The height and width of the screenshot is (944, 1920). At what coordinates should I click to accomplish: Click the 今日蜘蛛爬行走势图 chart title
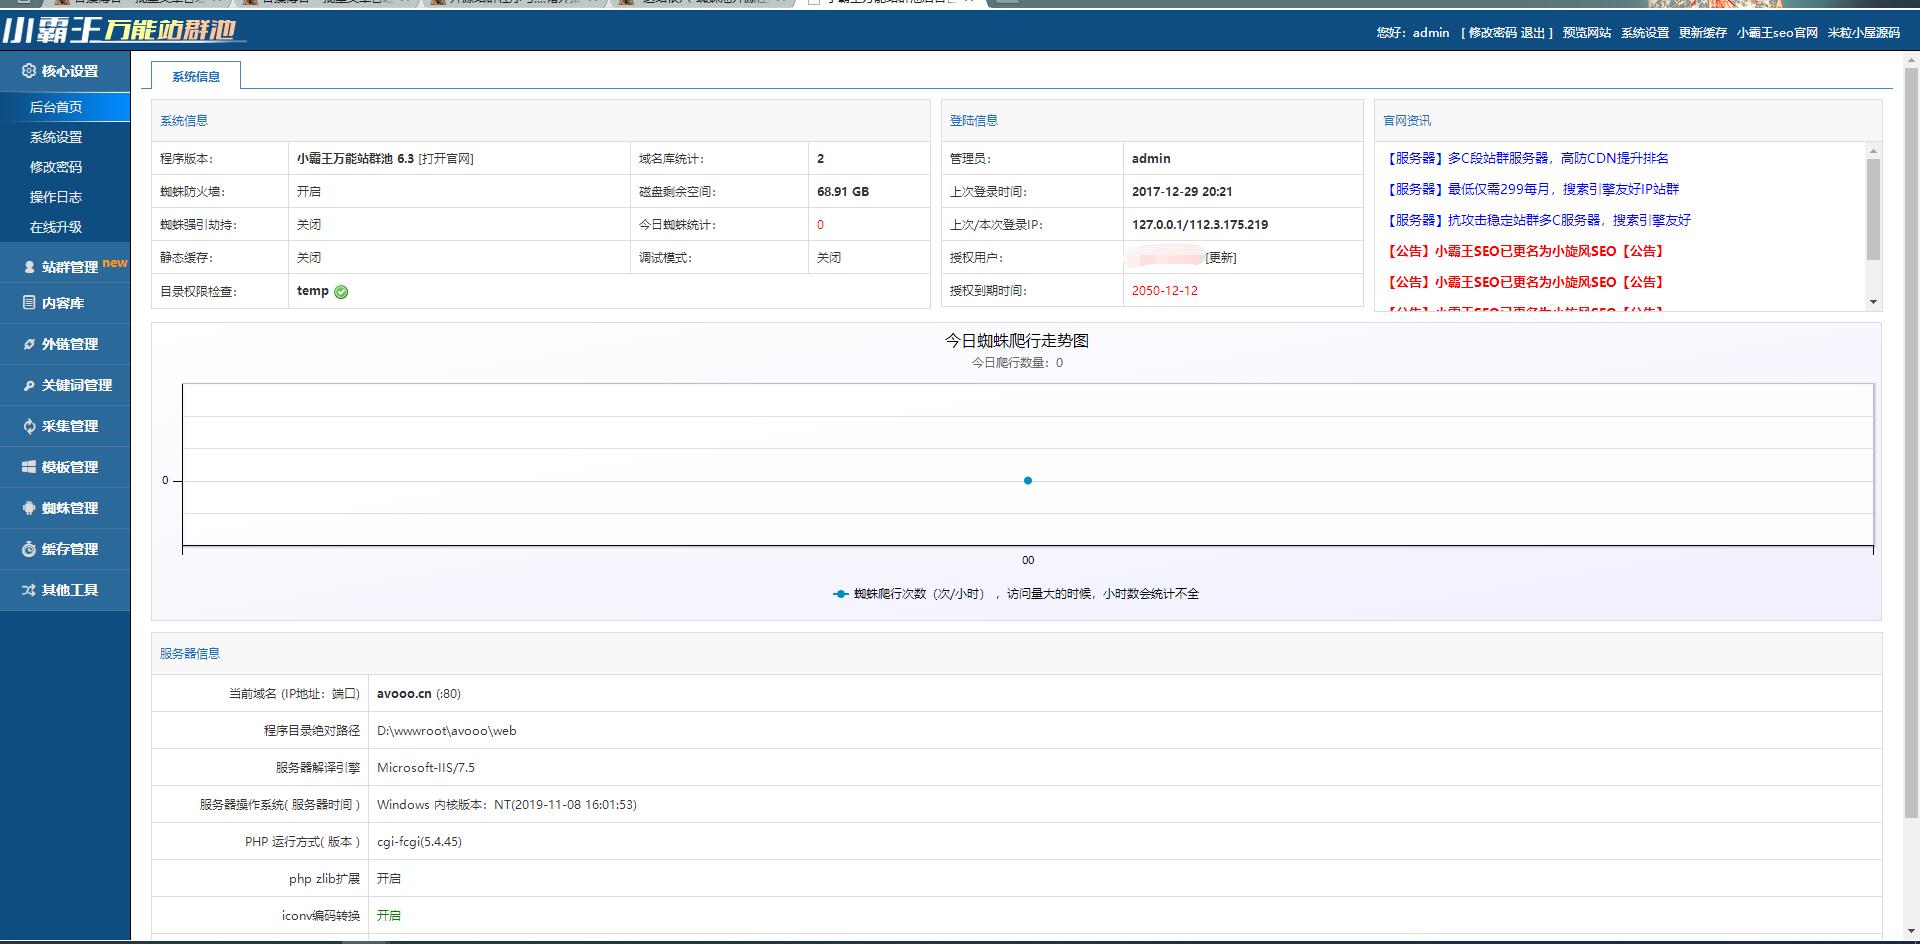(x=1017, y=341)
